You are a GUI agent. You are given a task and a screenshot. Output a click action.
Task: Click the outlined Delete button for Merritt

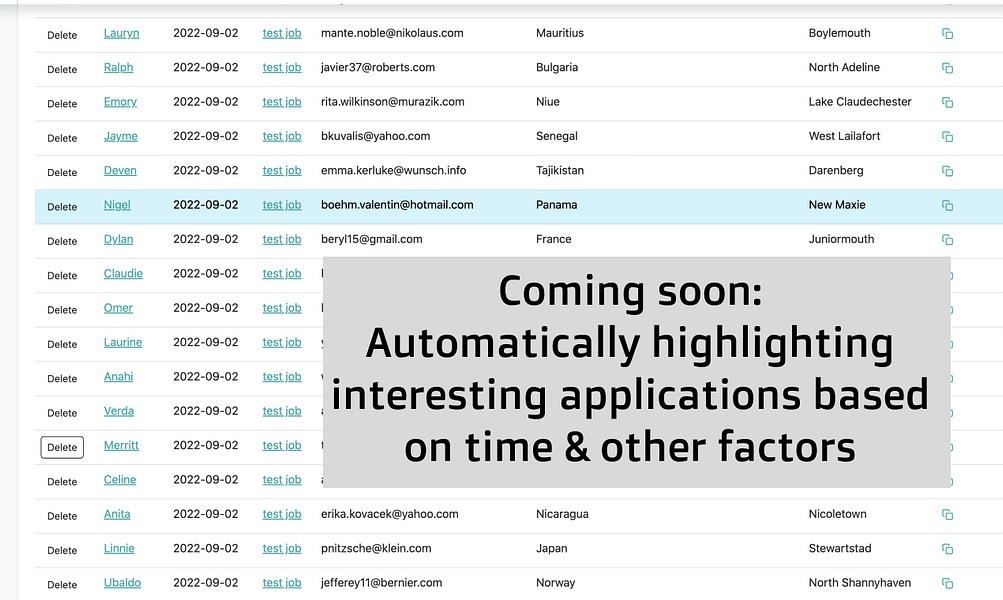click(62, 448)
